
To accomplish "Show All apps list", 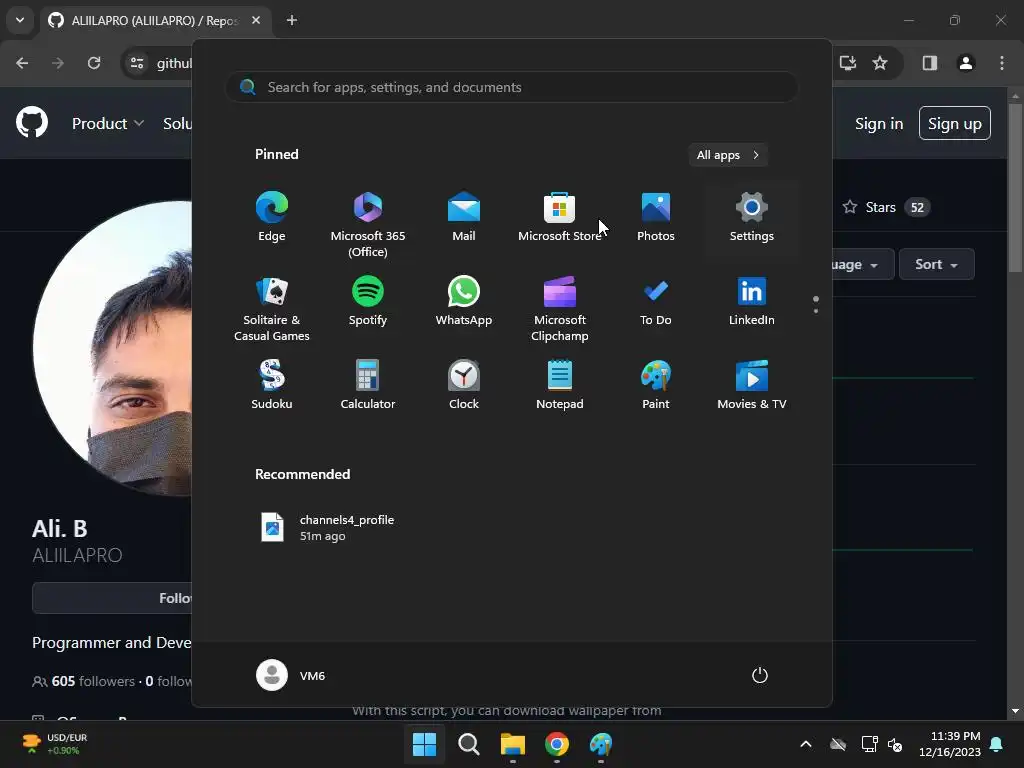I will 728,155.
